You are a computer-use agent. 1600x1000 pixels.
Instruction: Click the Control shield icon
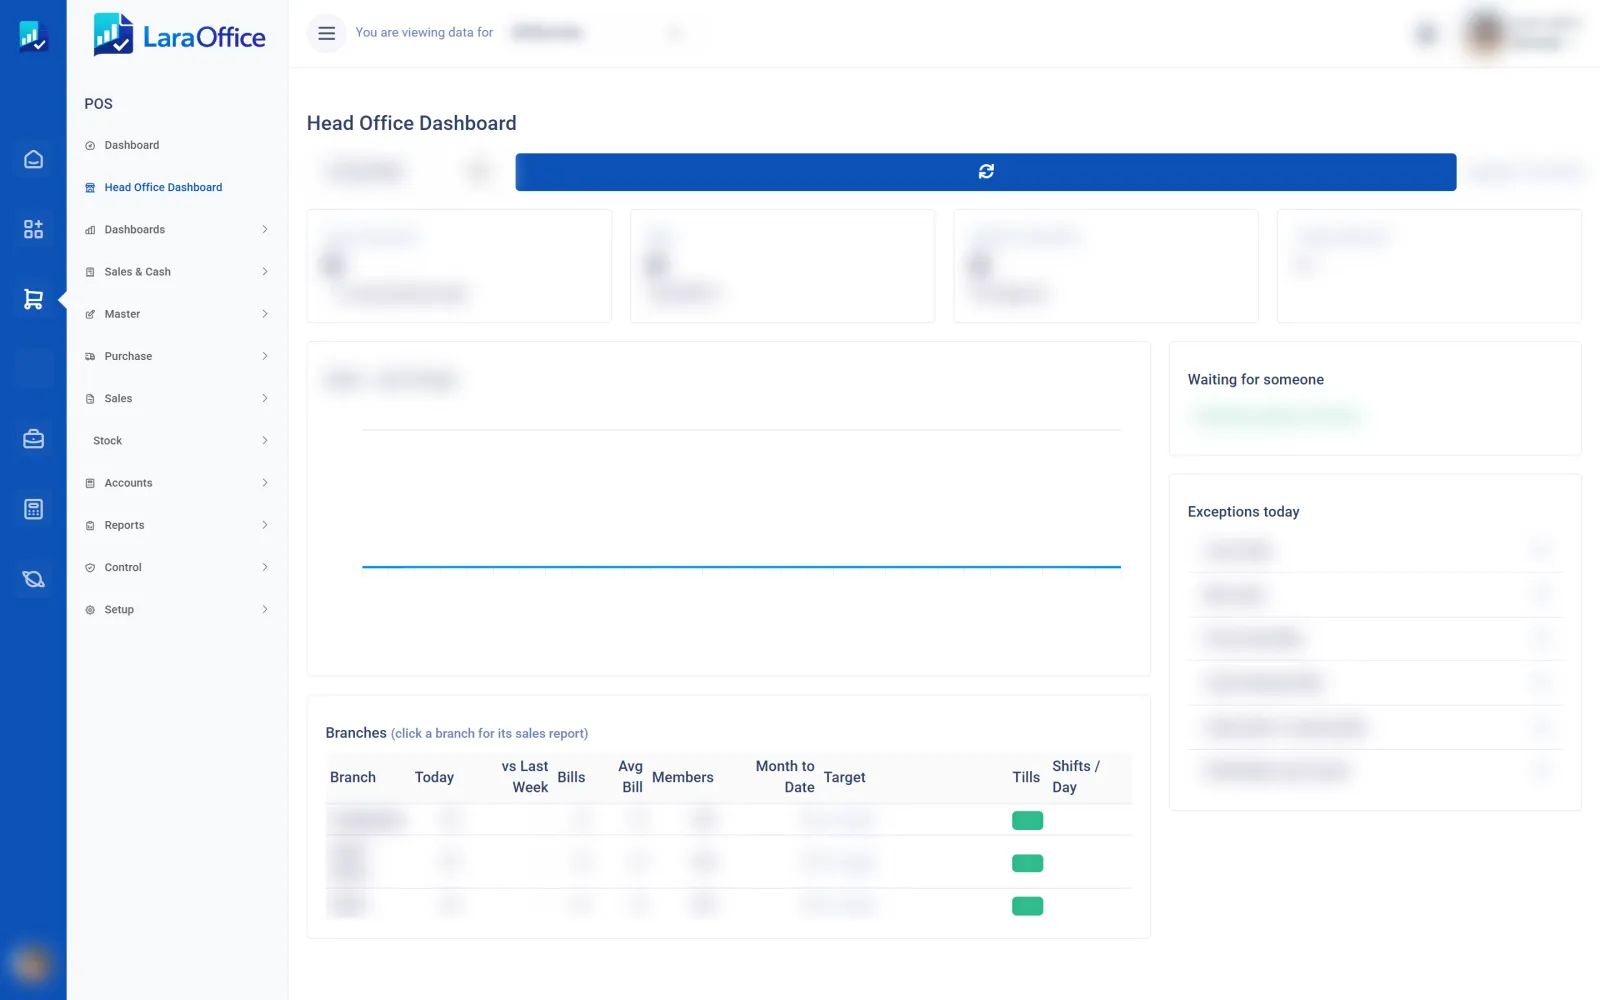point(90,567)
